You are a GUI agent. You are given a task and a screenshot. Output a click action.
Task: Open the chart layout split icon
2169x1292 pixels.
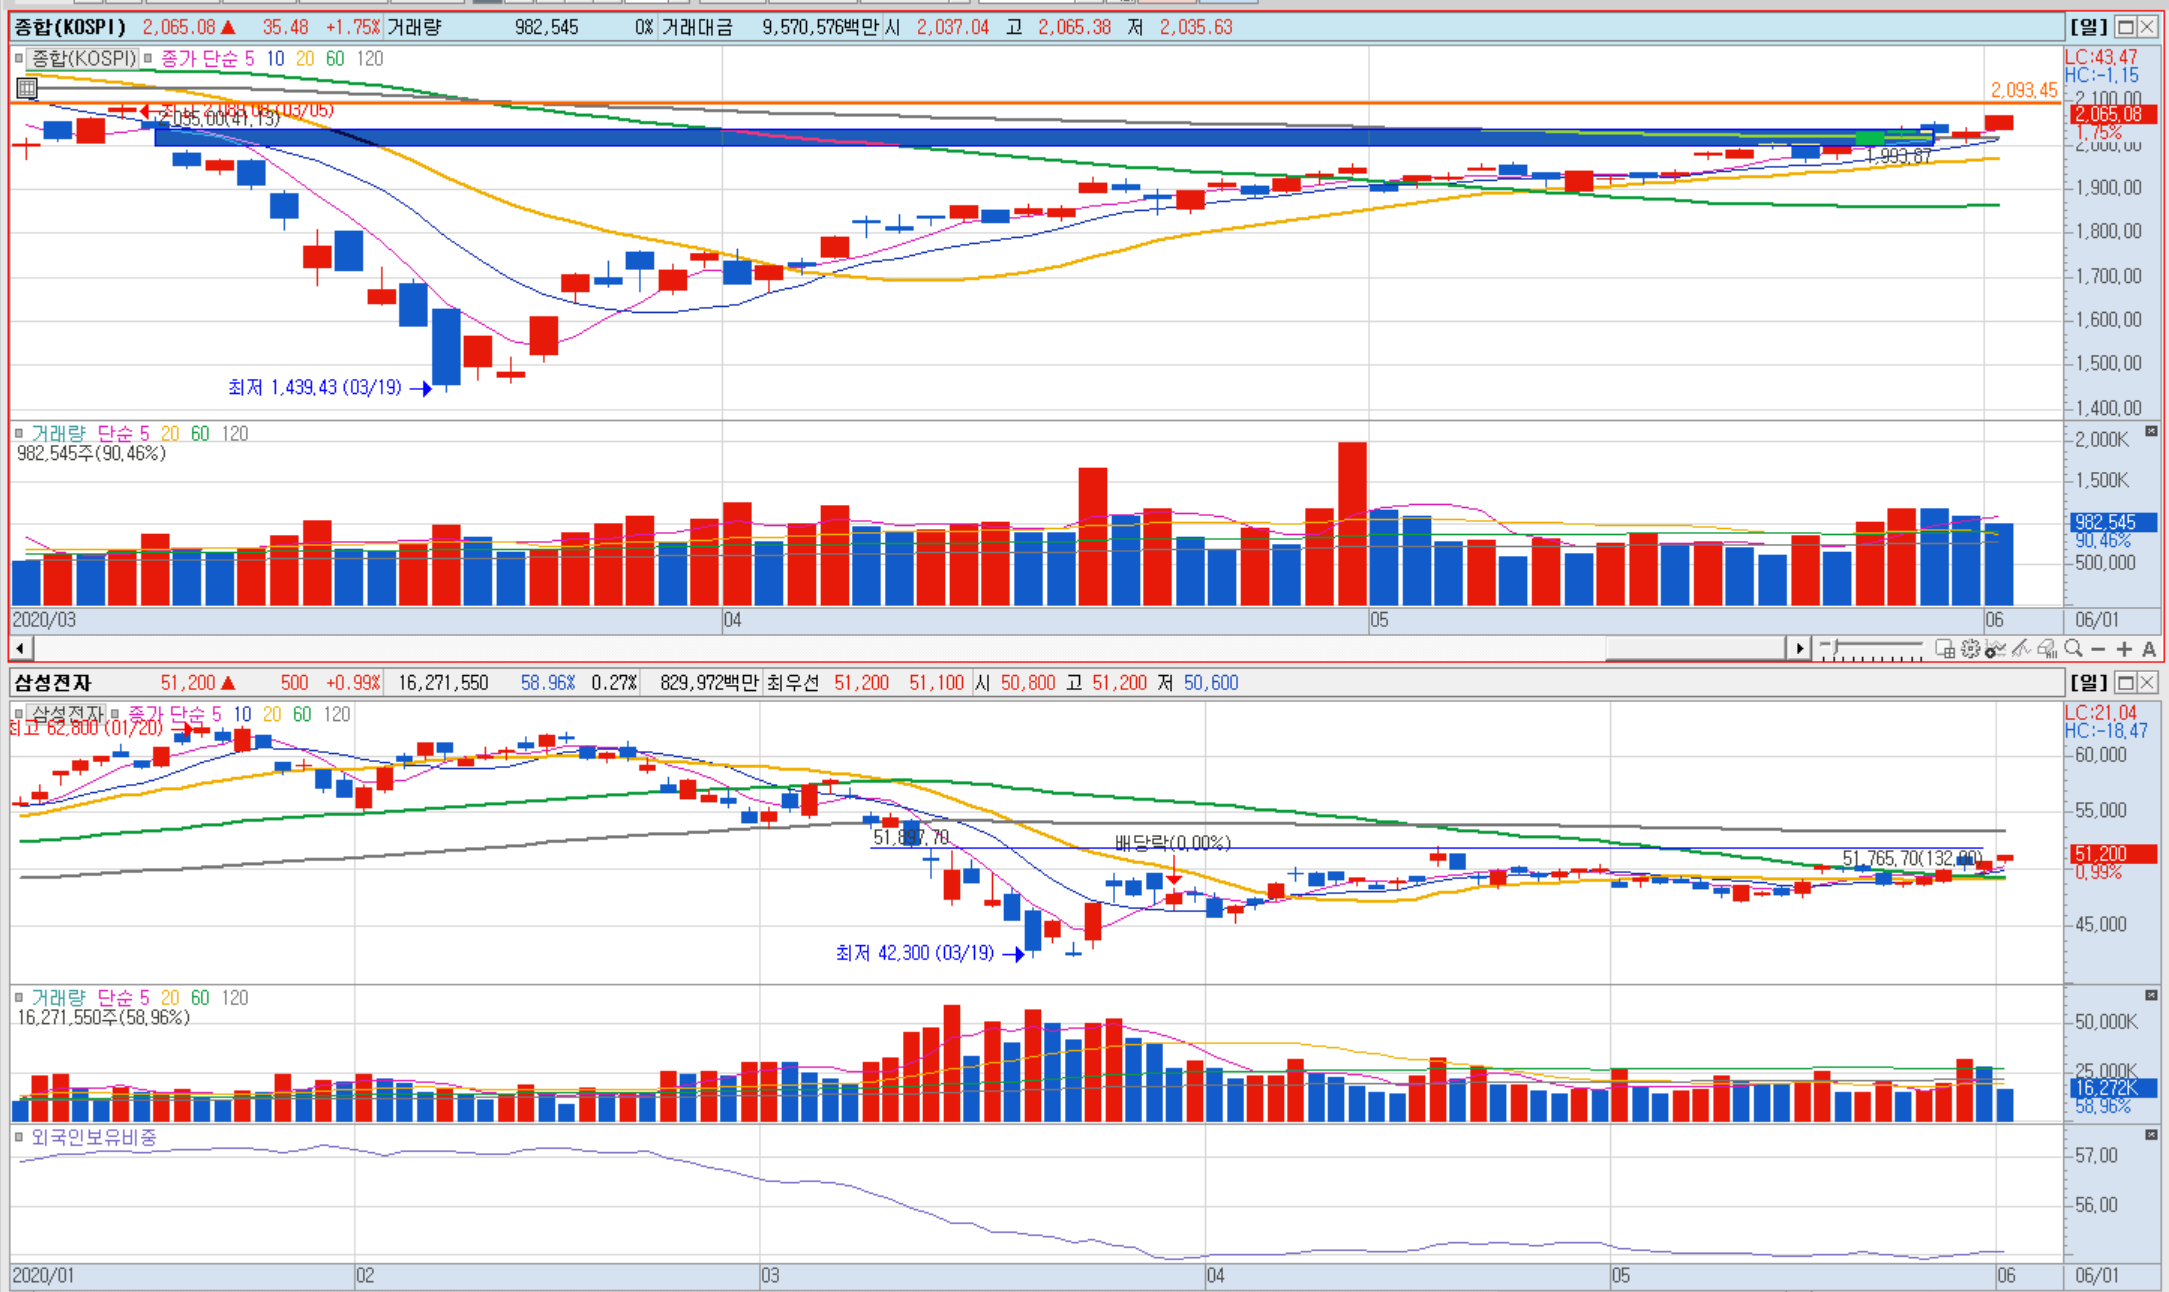pos(1945,649)
